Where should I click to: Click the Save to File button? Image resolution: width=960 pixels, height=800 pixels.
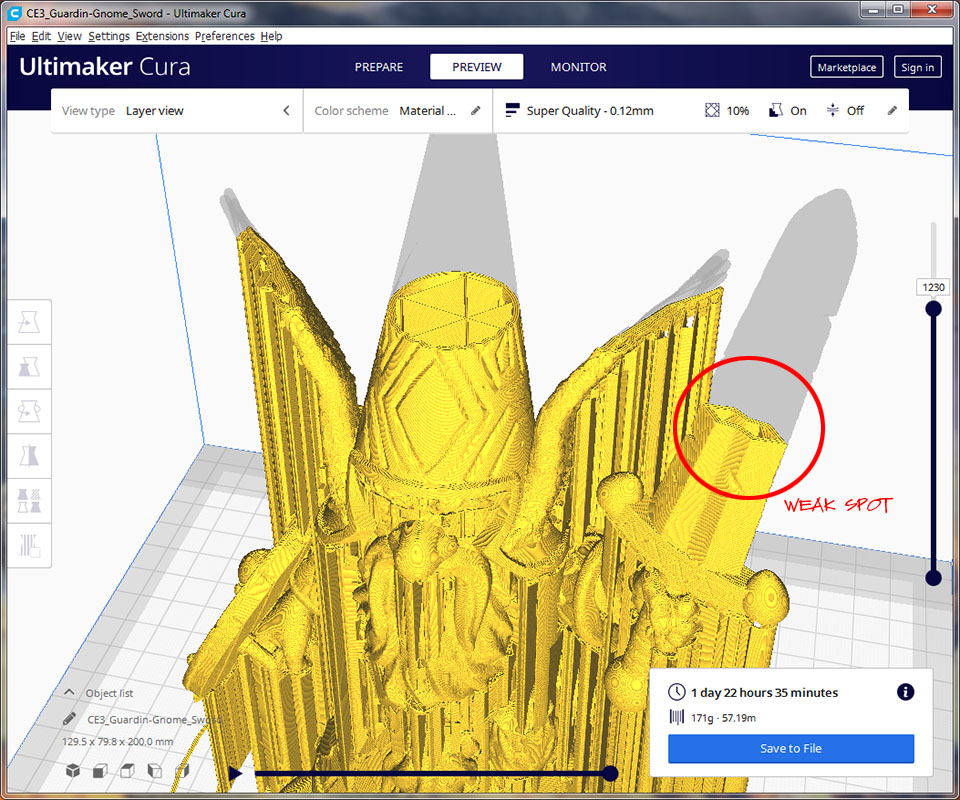791,748
